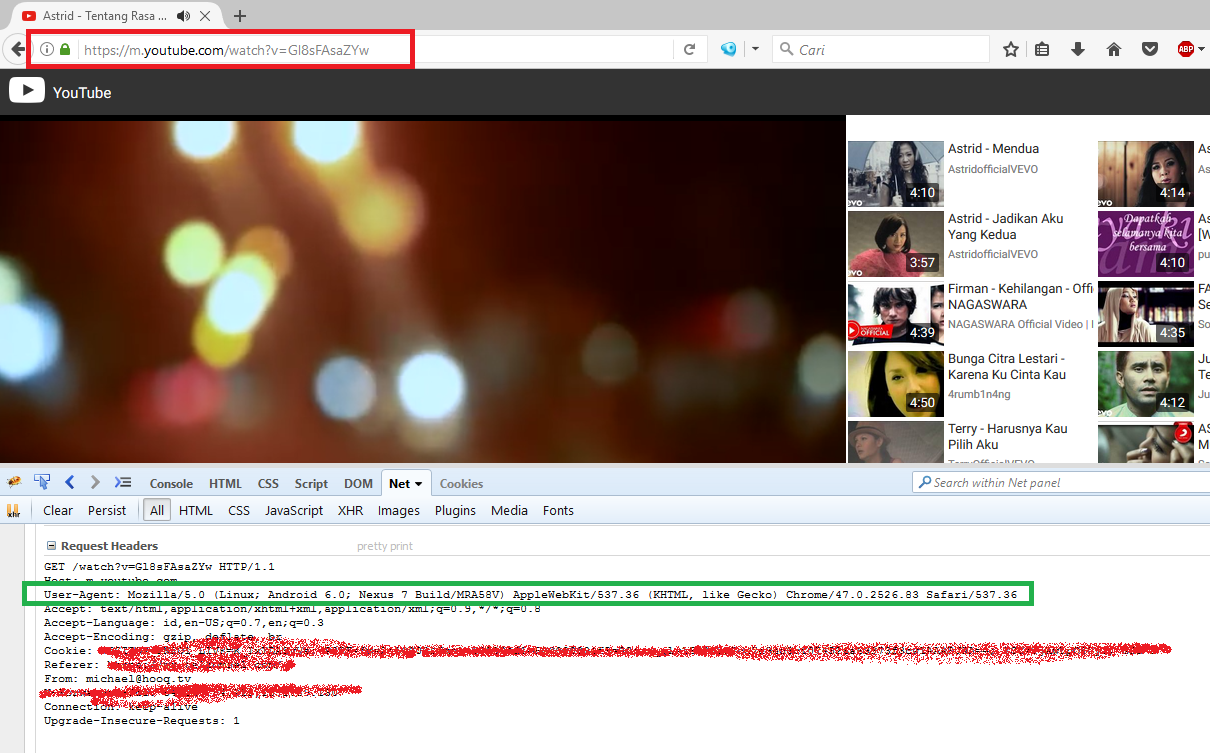Filter Net requests by Plugins
The width and height of the screenshot is (1210, 753).
[x=455, y=510]
